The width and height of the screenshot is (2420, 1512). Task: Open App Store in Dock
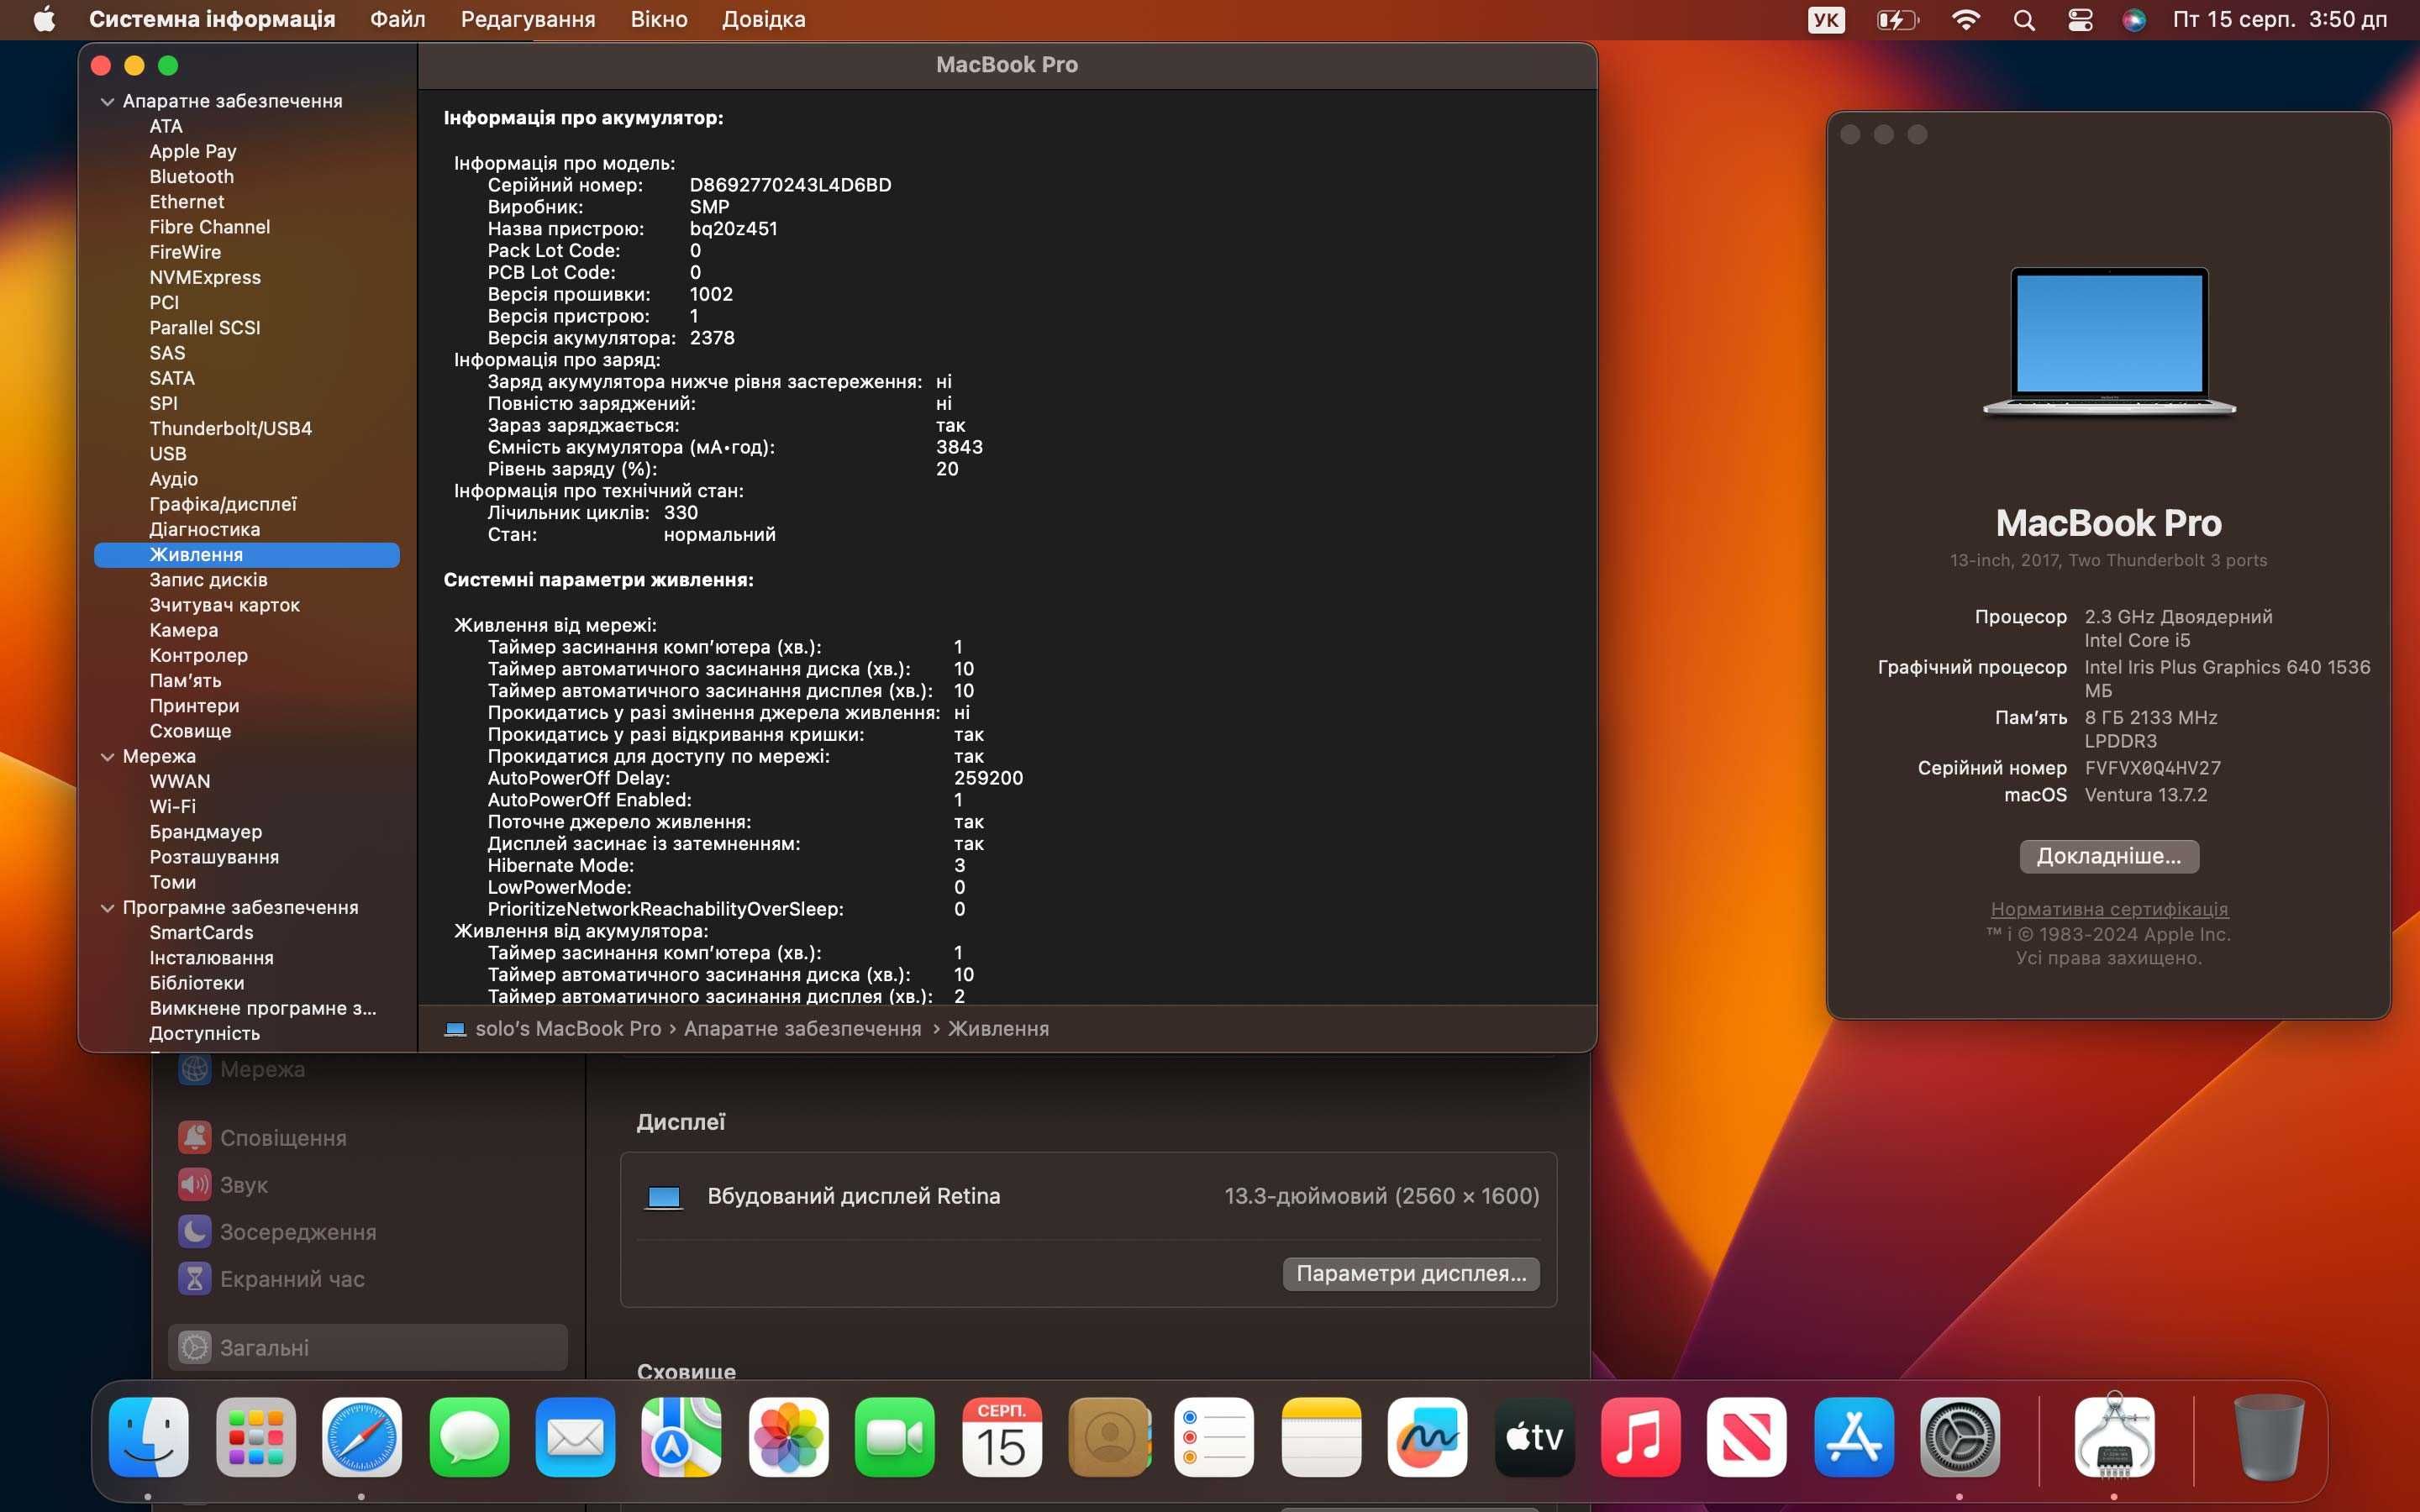point(1853,1437)
